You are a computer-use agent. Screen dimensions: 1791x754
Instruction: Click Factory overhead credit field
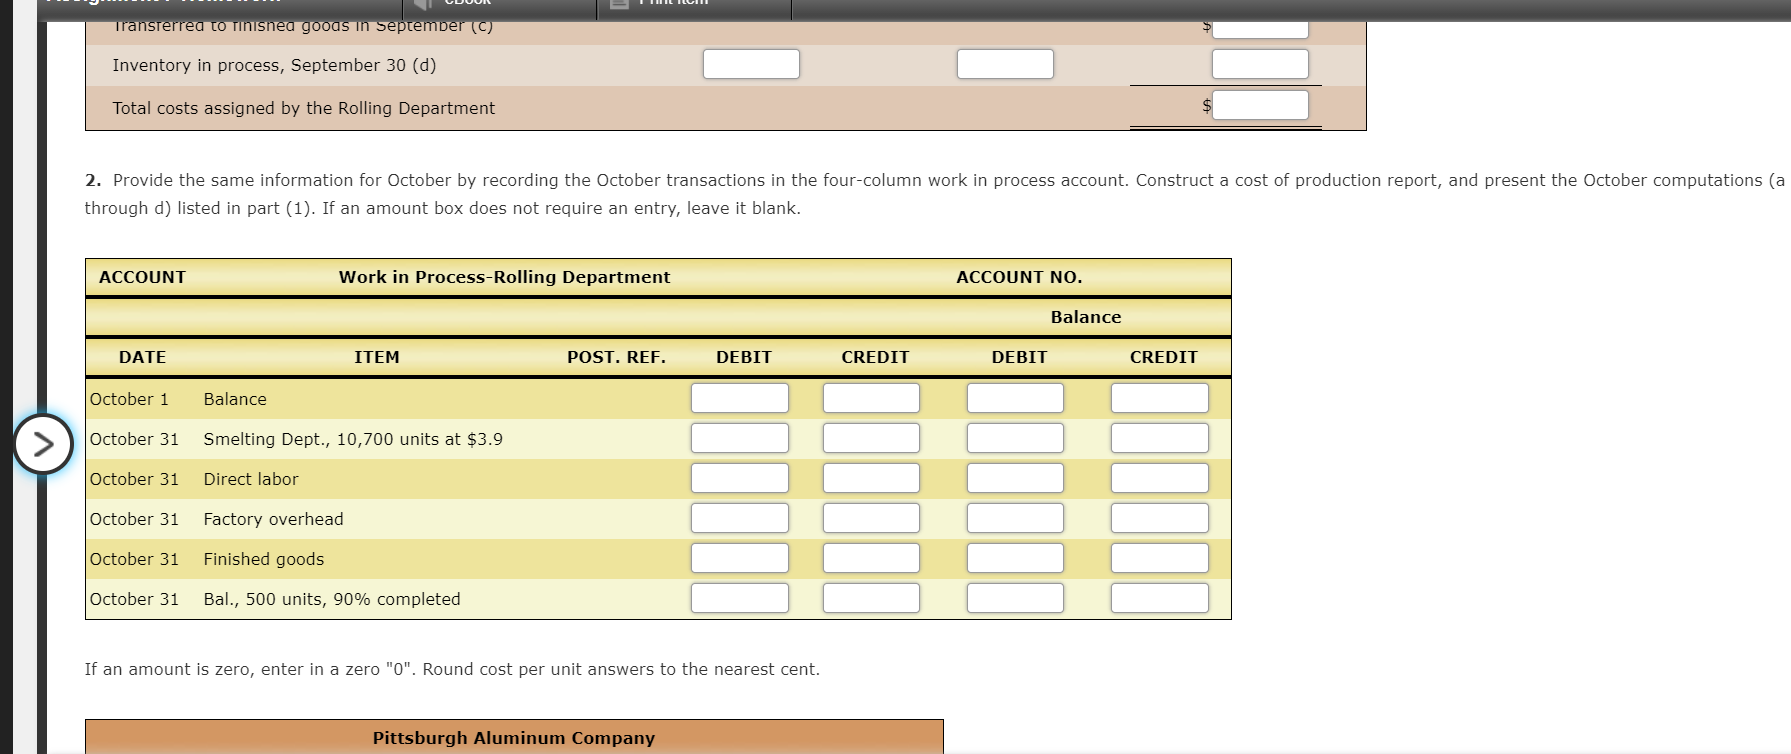[x=871, y=518]
